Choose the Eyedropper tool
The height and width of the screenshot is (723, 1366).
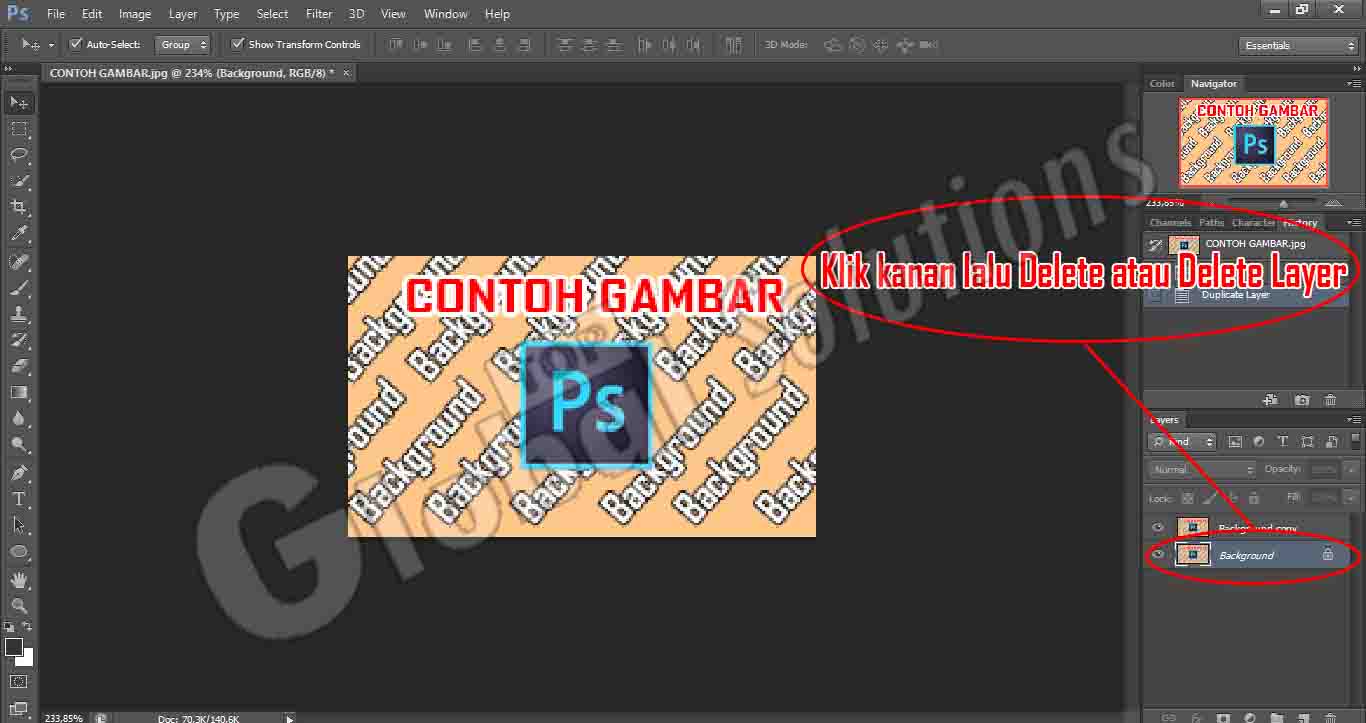(x=19, y=234)
